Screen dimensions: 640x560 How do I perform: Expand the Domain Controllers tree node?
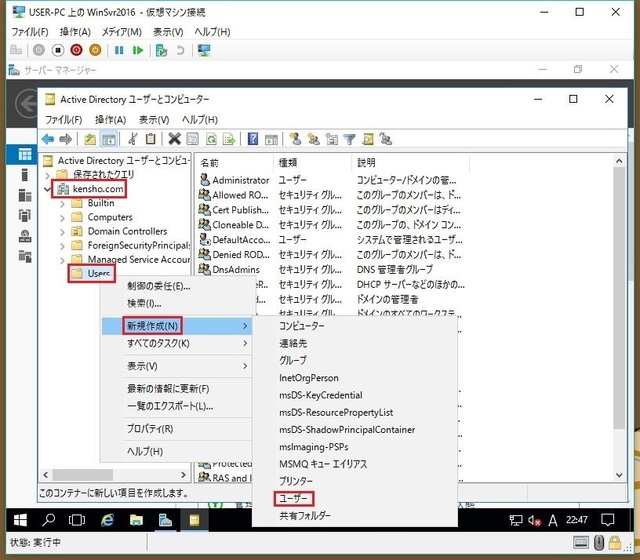point(62,231)
